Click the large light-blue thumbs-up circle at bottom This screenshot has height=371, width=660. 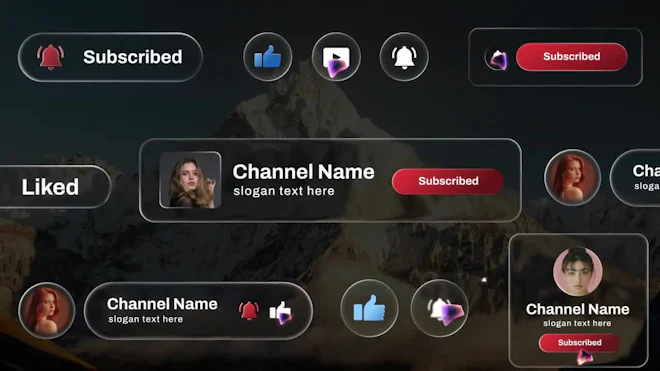(369, 308)
